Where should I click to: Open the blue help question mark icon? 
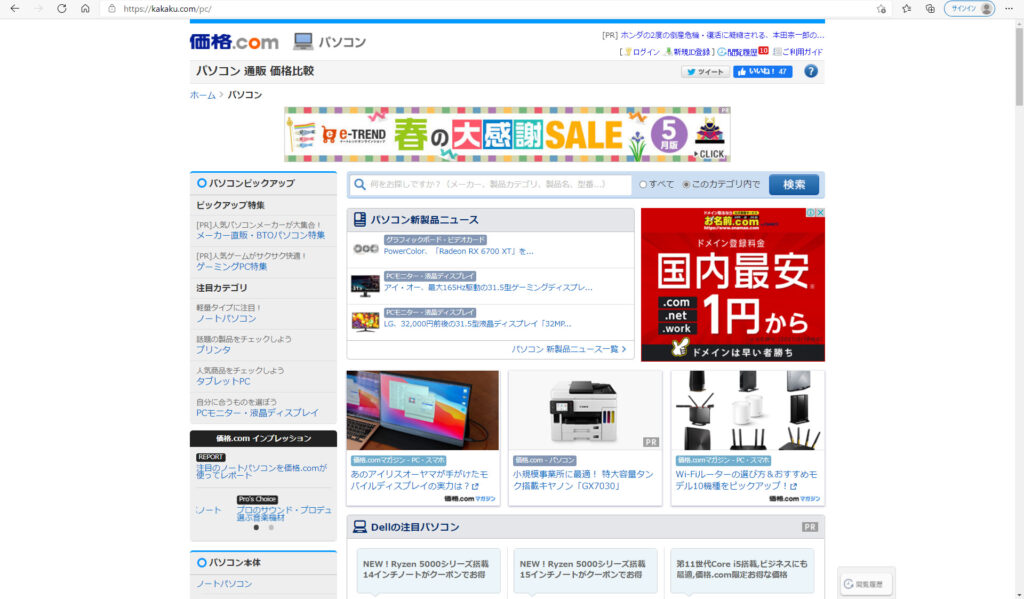[x=810, y=71]
